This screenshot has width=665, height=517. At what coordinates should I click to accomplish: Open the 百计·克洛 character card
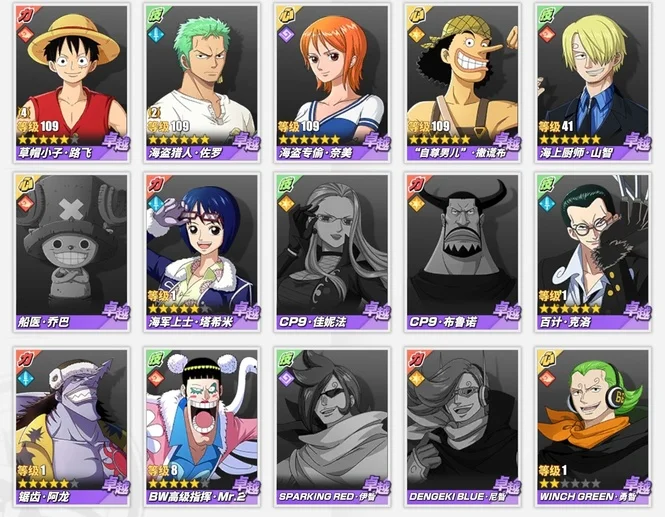(x=593, y=252)
